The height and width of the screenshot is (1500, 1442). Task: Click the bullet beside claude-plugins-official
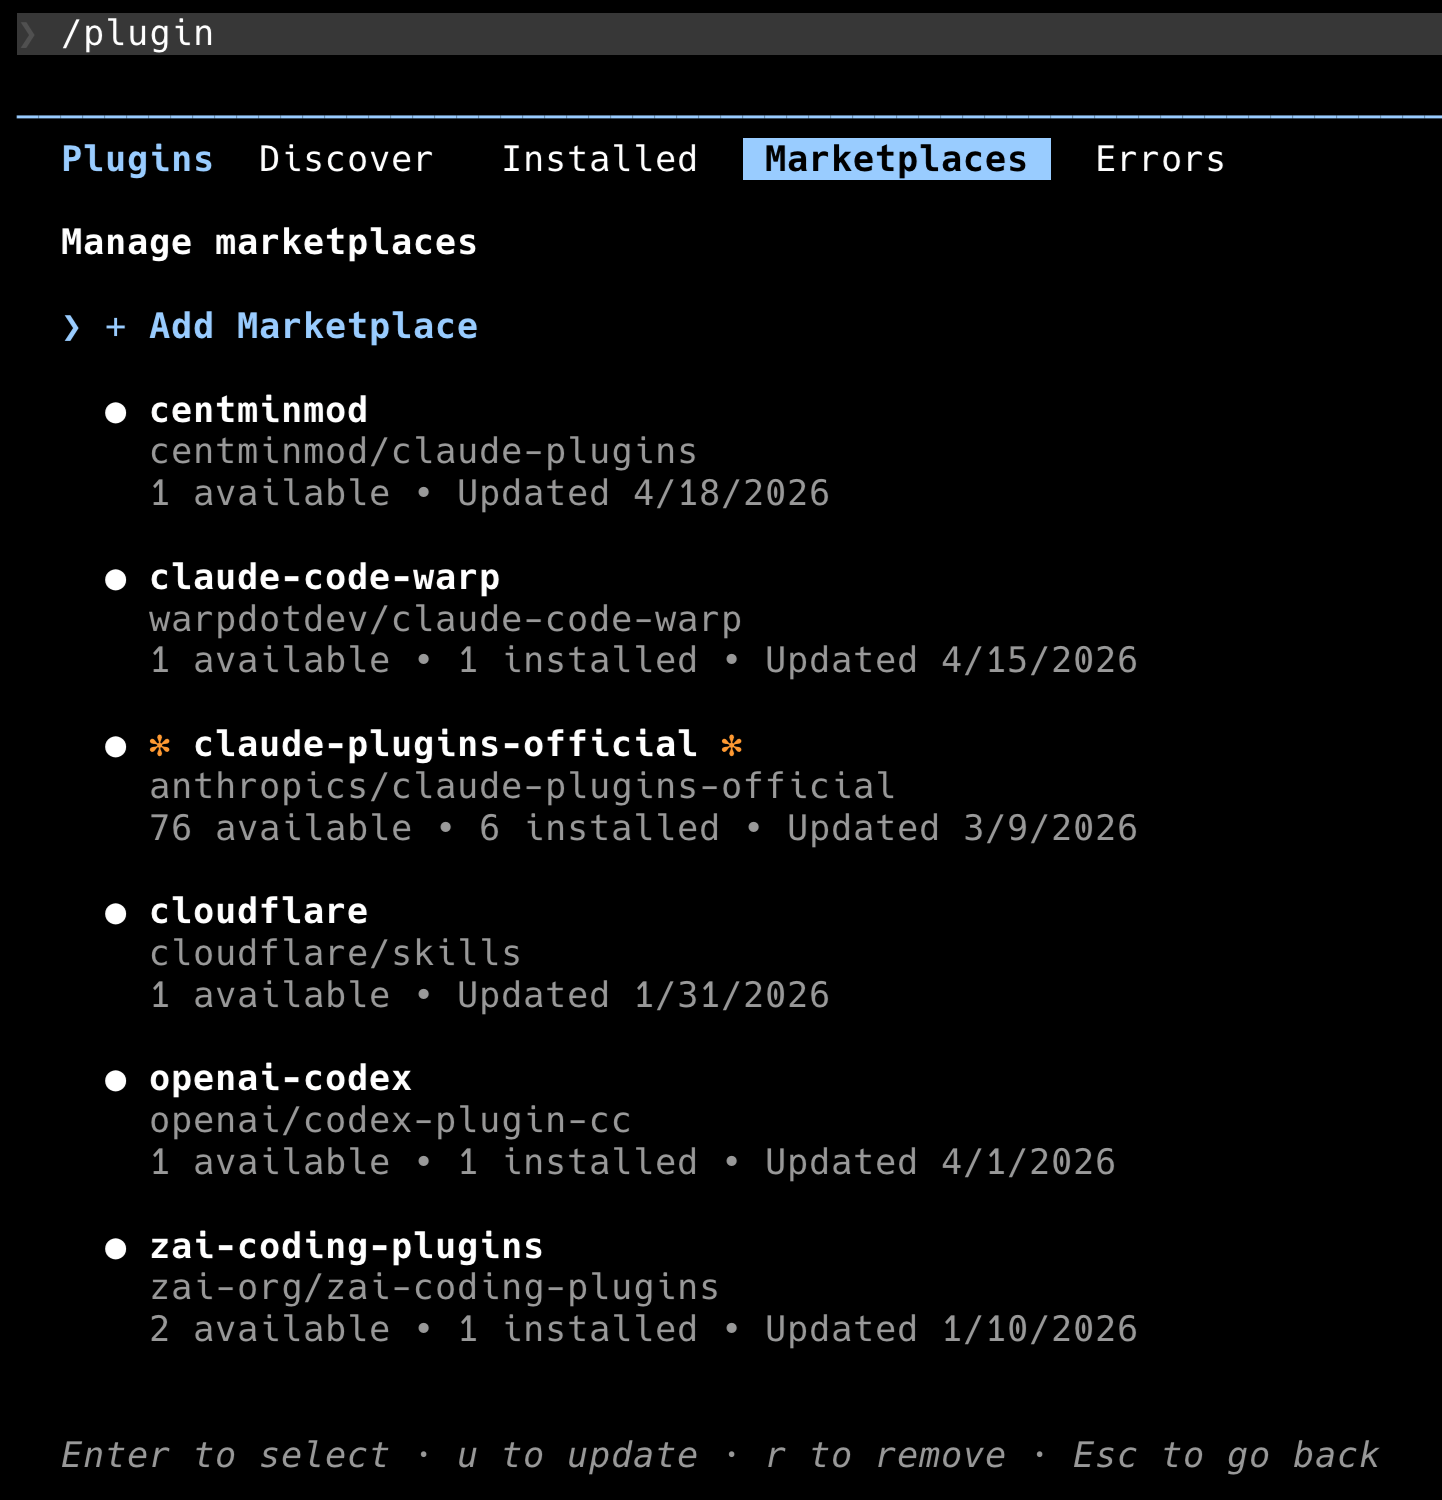pos(116,746)
